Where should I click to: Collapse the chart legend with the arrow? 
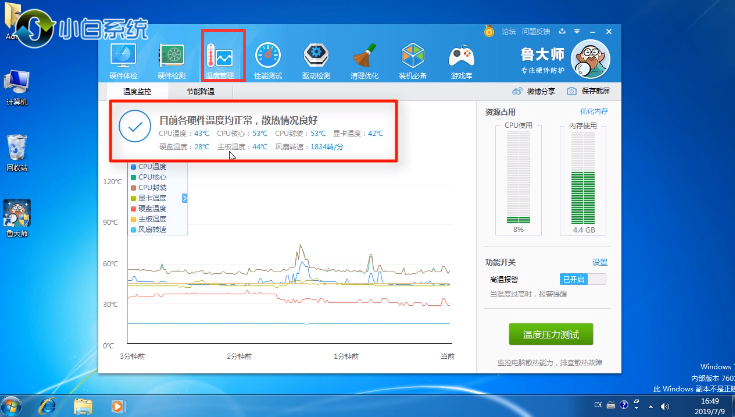[184, 199]
